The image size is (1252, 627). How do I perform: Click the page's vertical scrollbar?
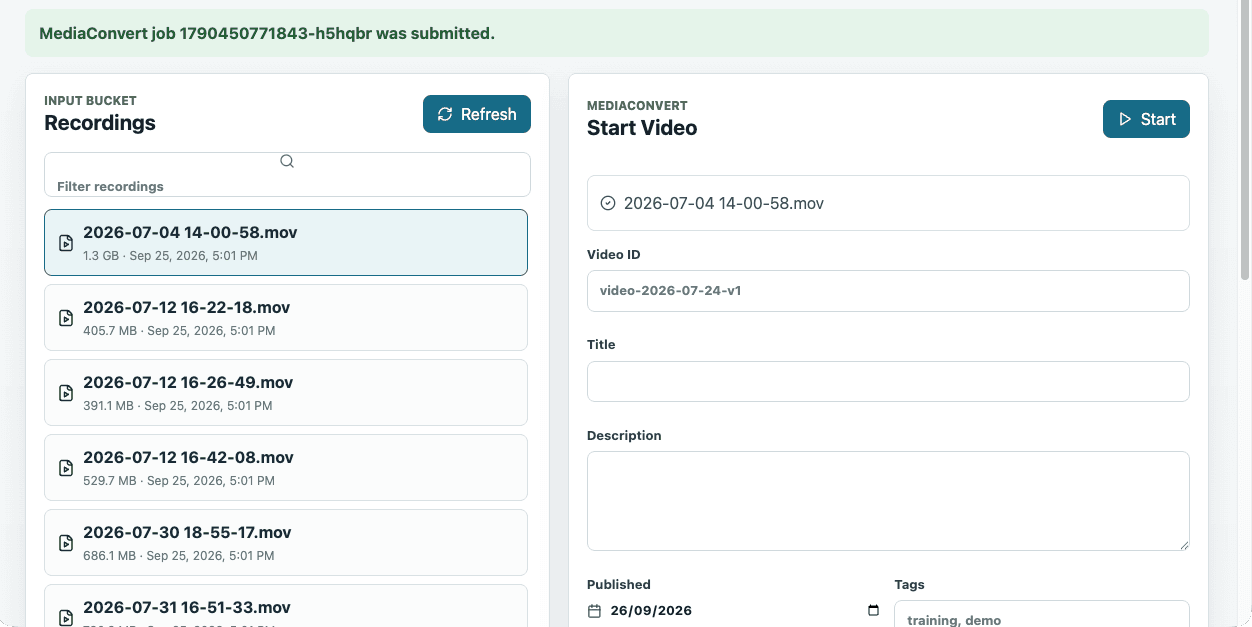(1245, 140)
